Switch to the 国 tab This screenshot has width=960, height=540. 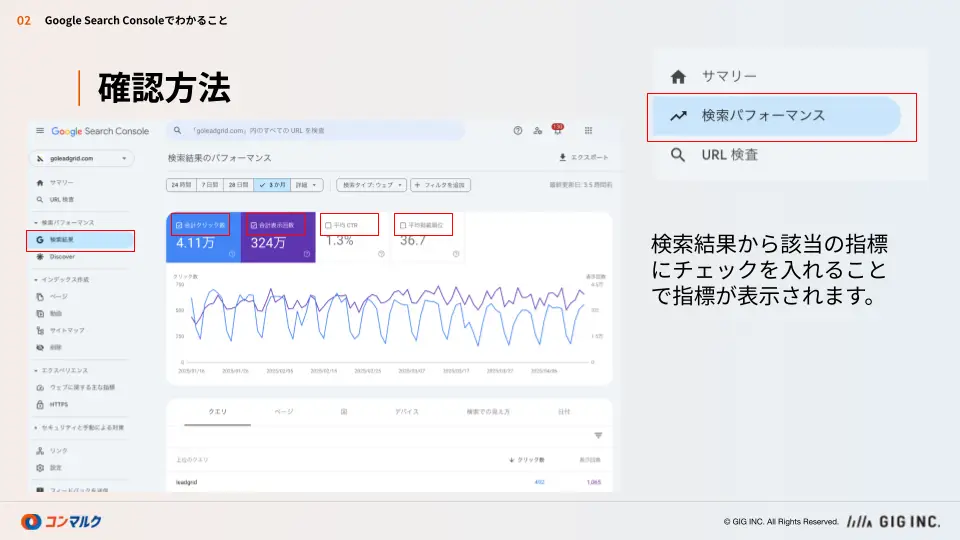[344, 412]
